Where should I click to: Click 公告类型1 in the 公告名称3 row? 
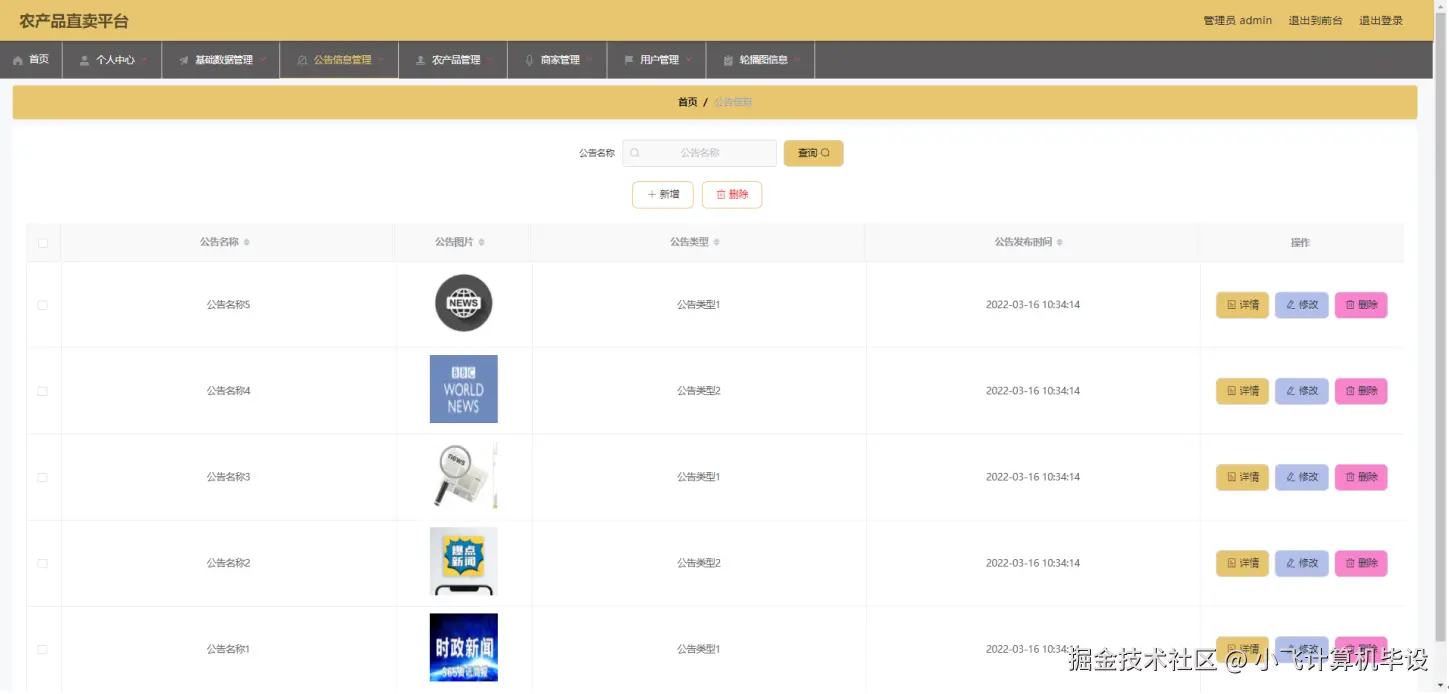coord(698,477)
